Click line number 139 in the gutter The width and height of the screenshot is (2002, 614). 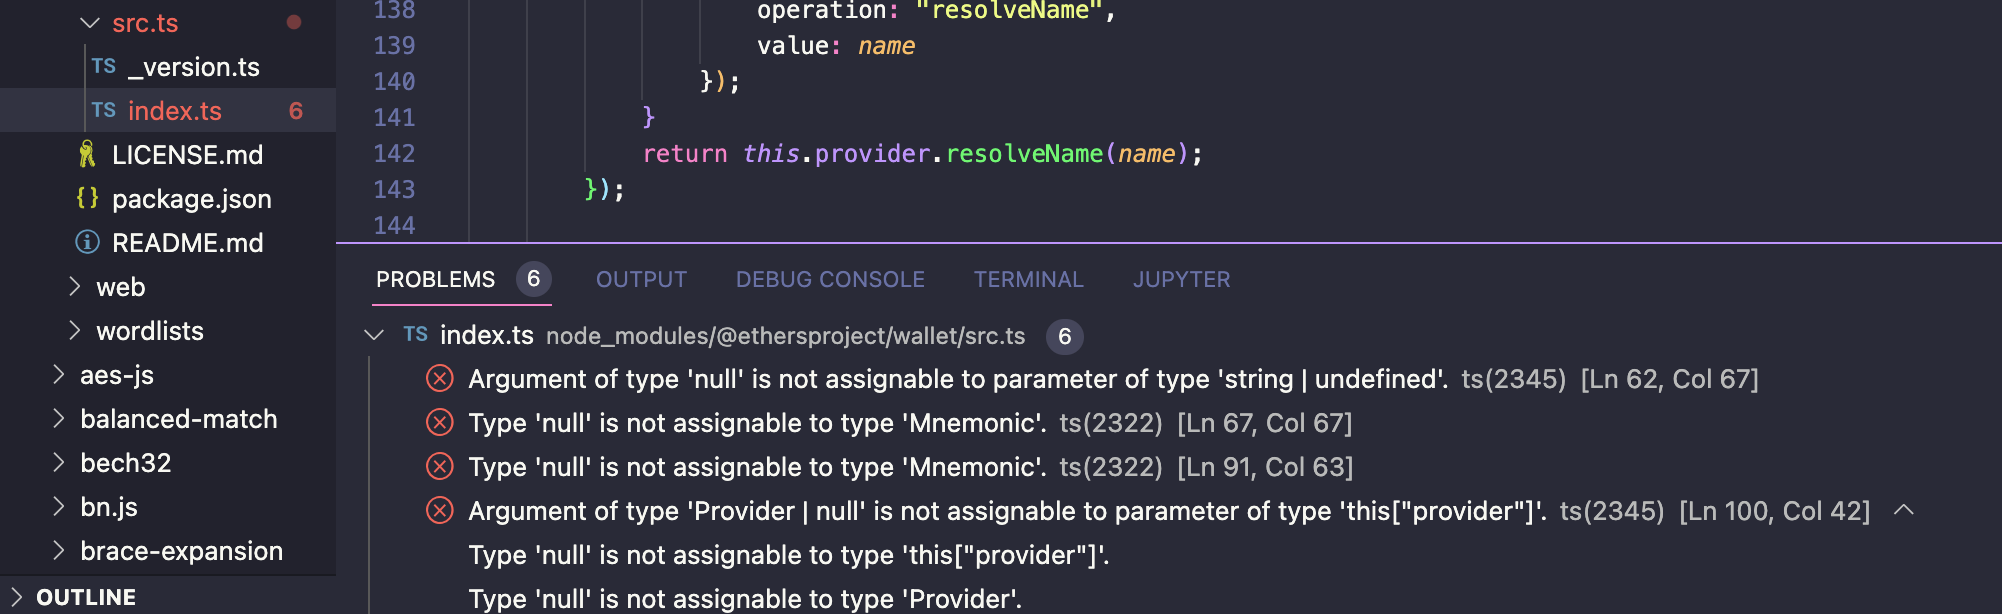click(394, 45)
